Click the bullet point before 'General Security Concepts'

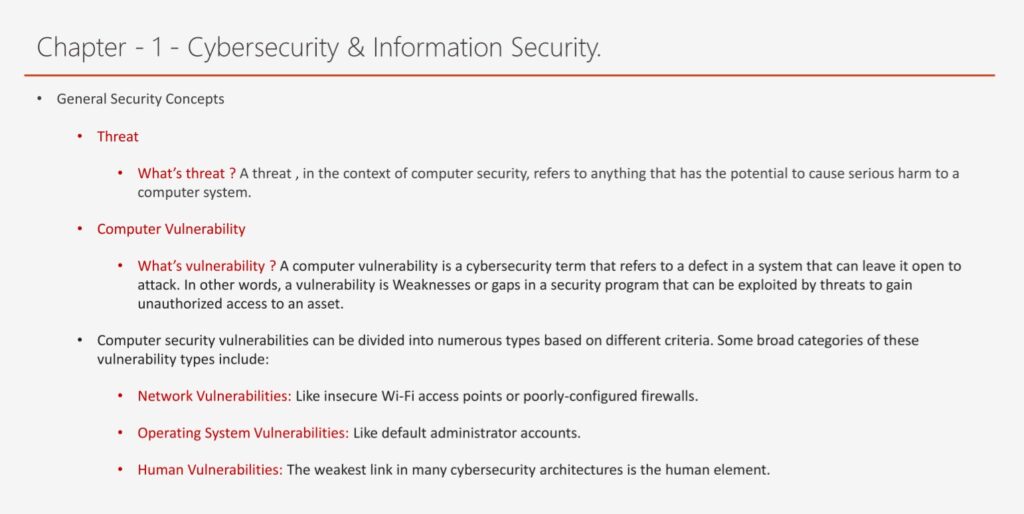tap(40, 99)
